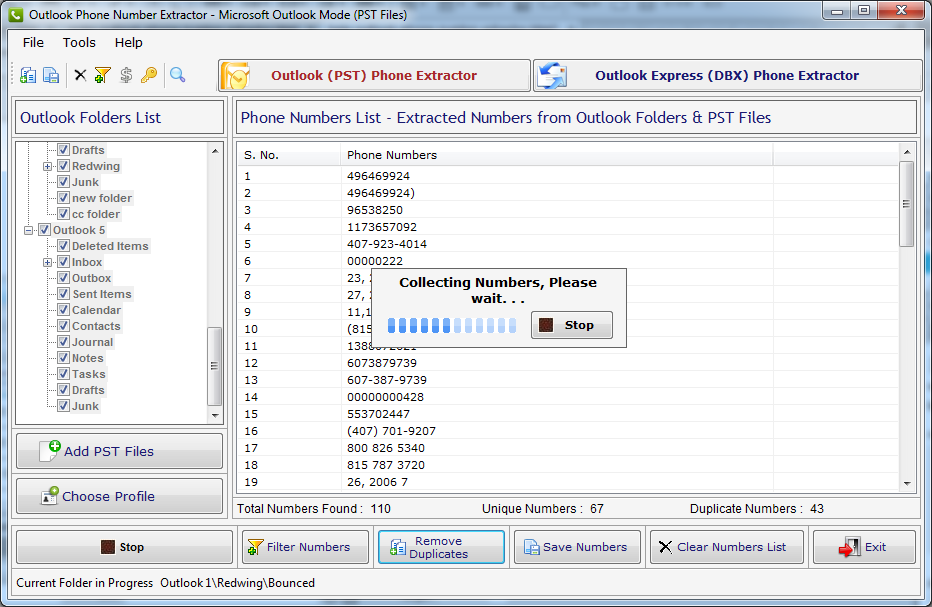Click Clear Numbers List button
The image size is (932, 607).
coord(727,547)
